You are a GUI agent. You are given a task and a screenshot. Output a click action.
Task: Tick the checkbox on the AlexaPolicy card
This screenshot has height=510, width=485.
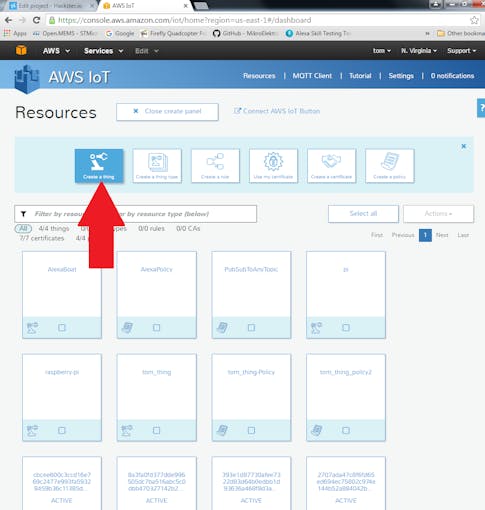click(x=156, y=328)
